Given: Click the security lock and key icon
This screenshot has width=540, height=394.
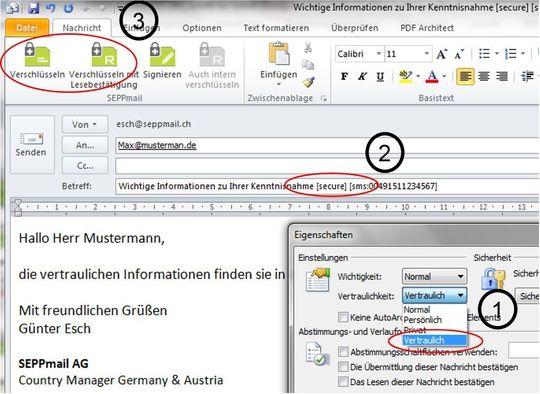Looking at the screenshot, I should (x=493, y=279).
